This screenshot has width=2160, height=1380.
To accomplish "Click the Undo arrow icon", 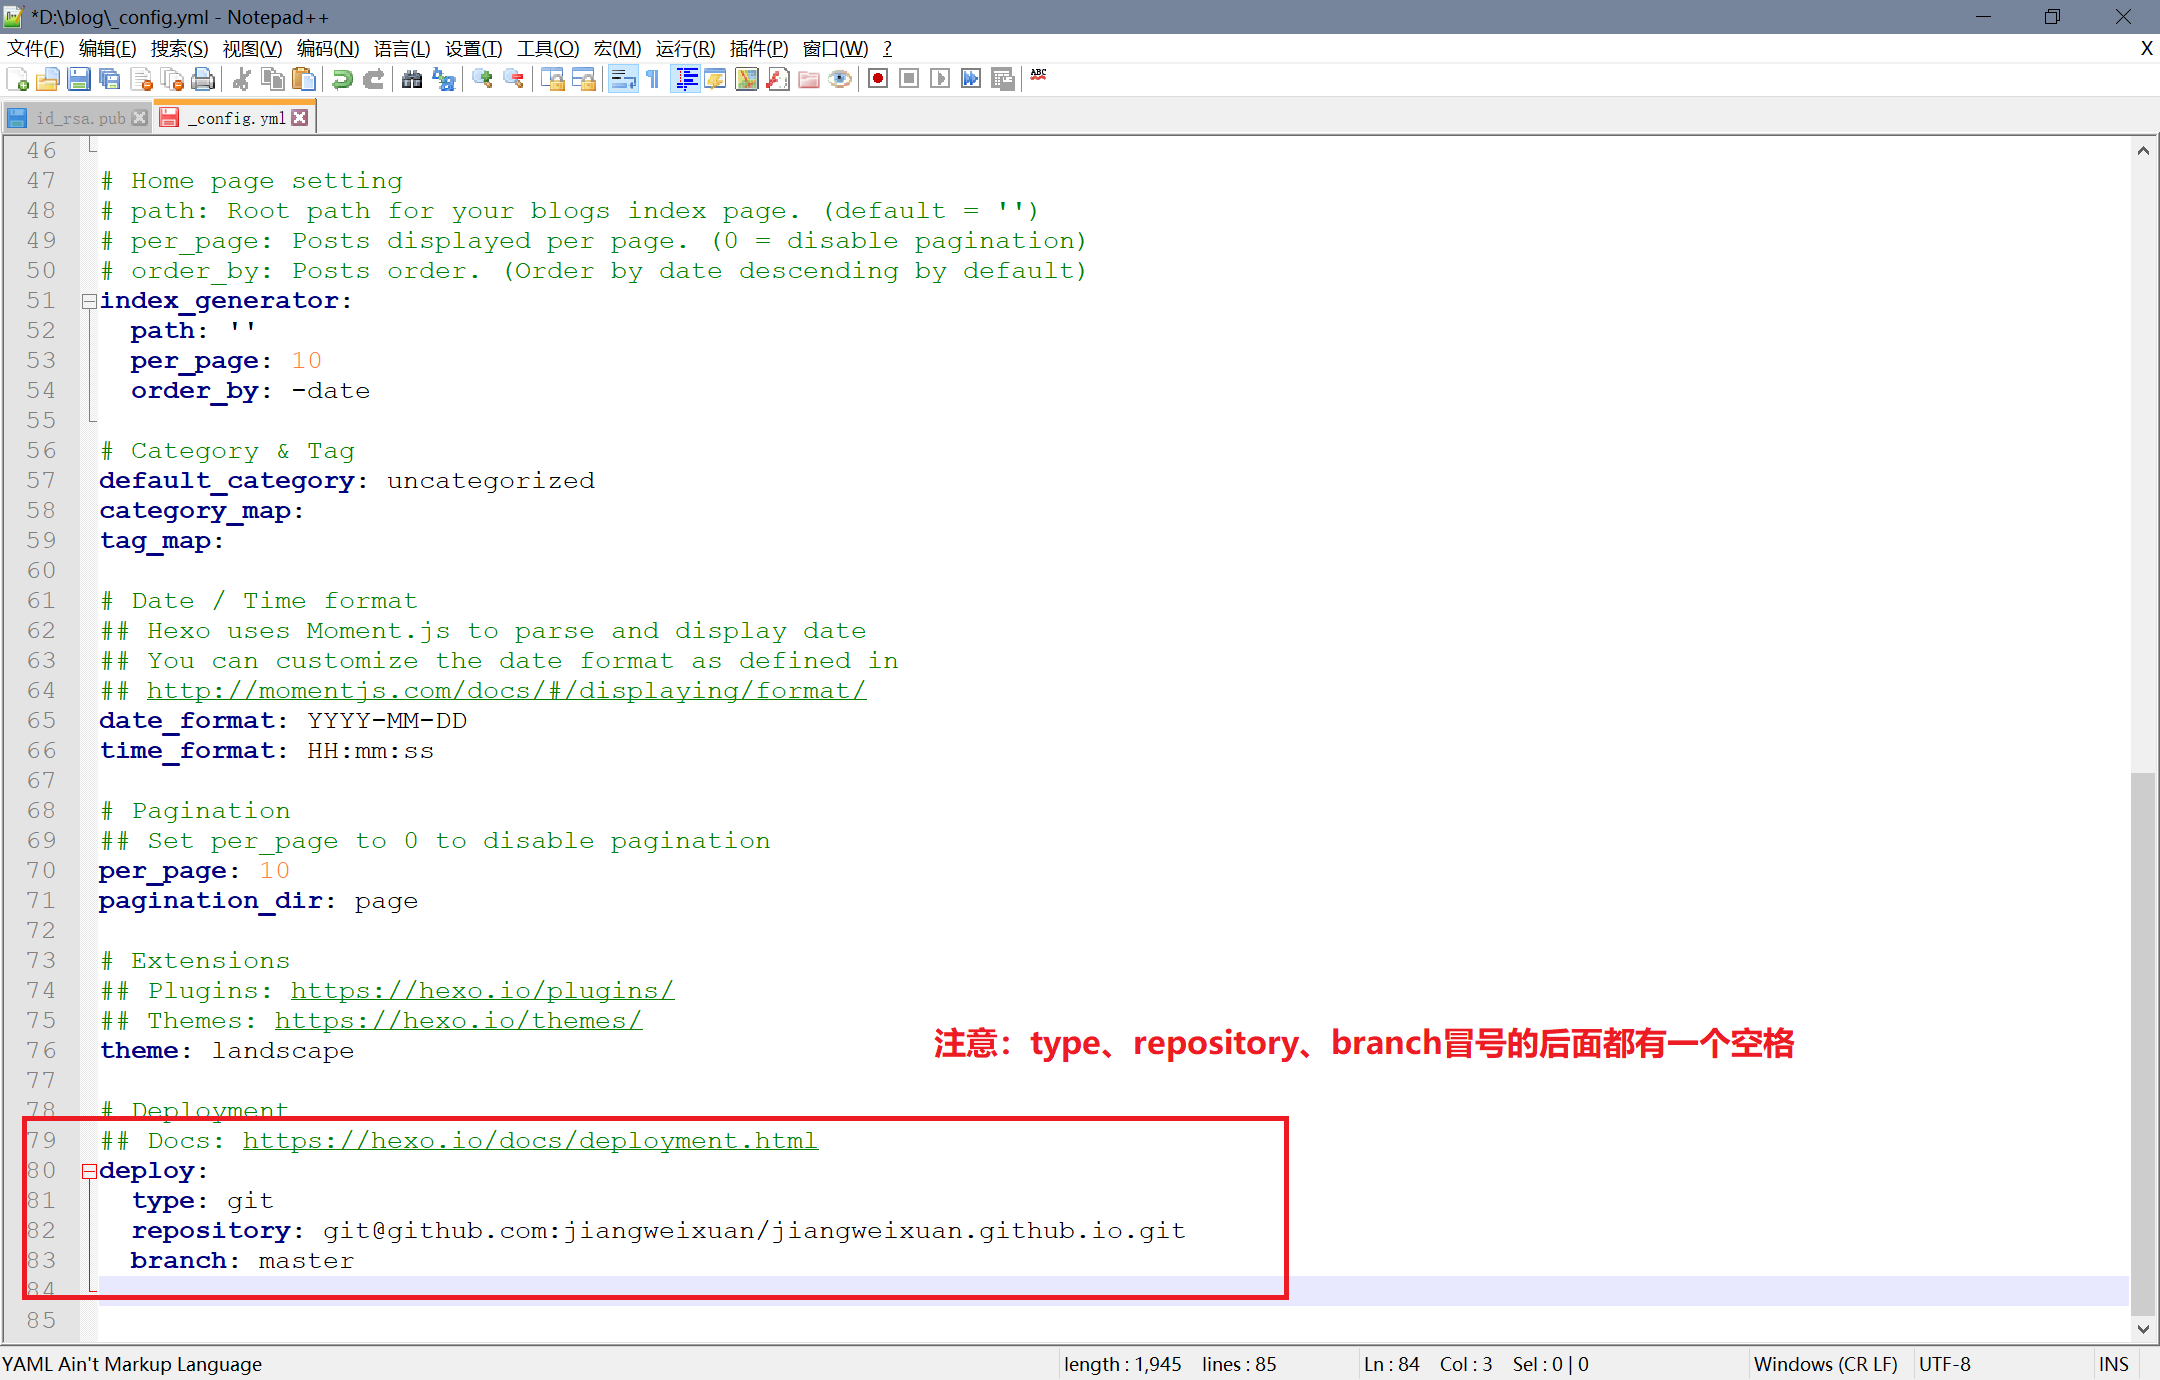I will point(342,79).
